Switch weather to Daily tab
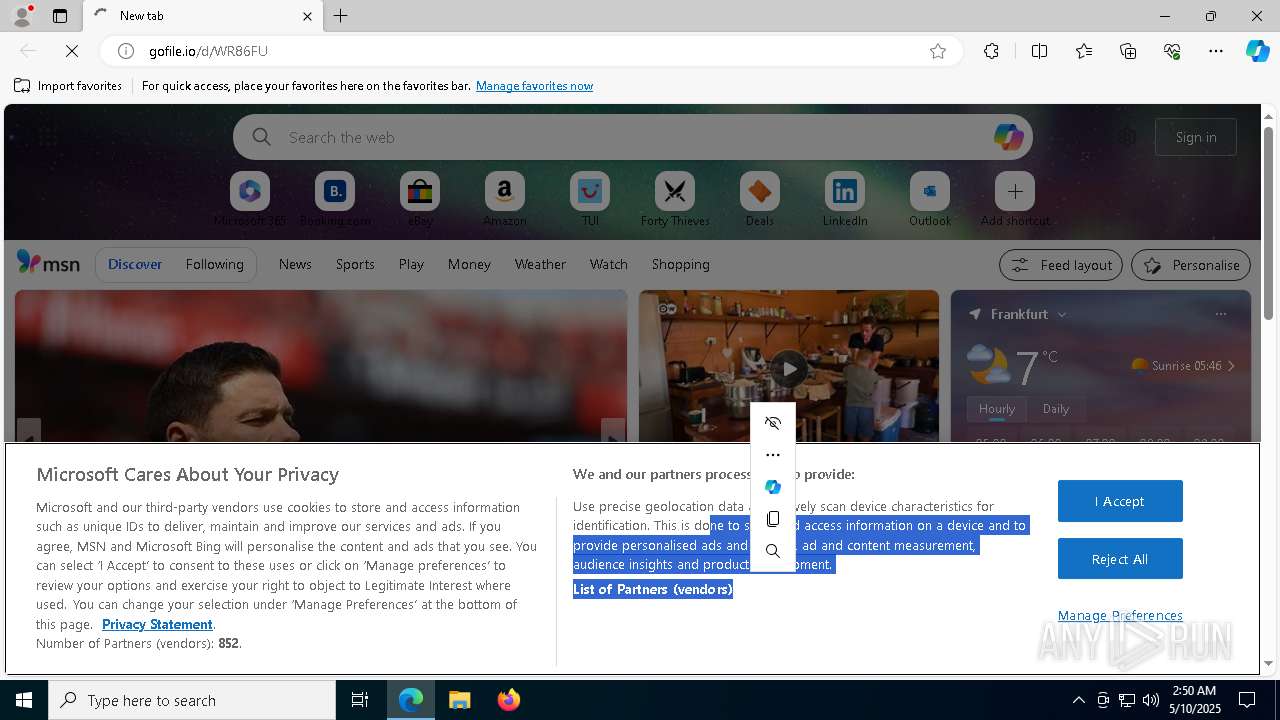1280x720 pixels. tap(1055, 409)
